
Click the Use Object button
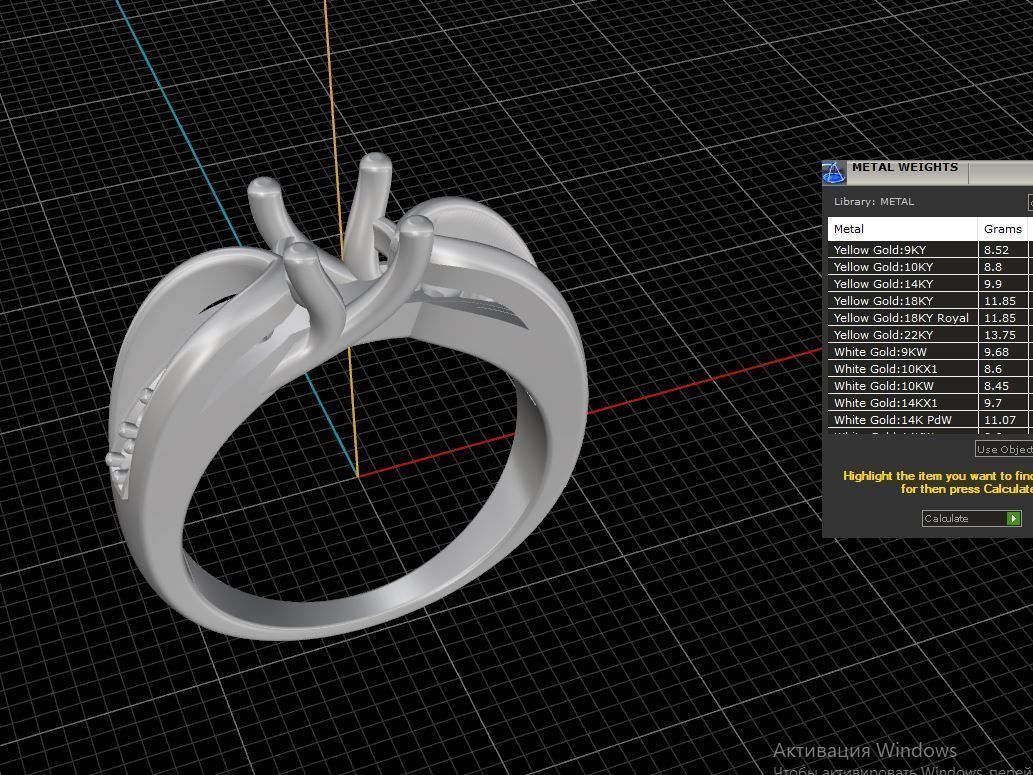tap(1004, 449)
